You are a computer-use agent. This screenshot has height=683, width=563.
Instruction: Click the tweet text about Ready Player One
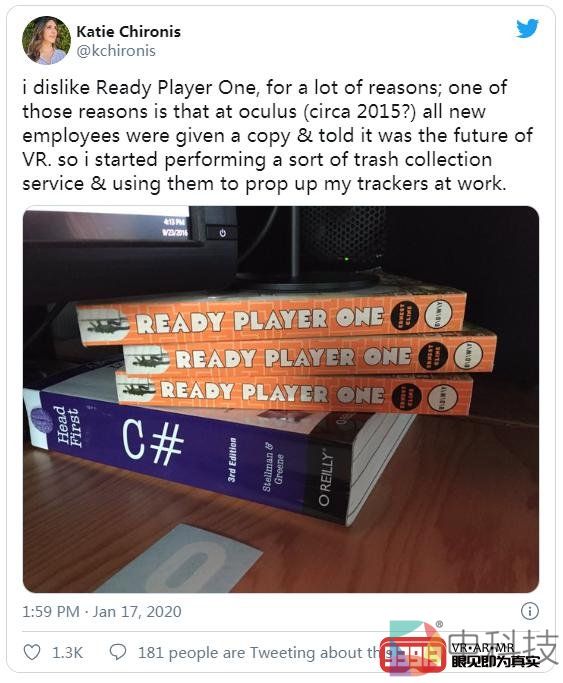click(x=277, y=135)
